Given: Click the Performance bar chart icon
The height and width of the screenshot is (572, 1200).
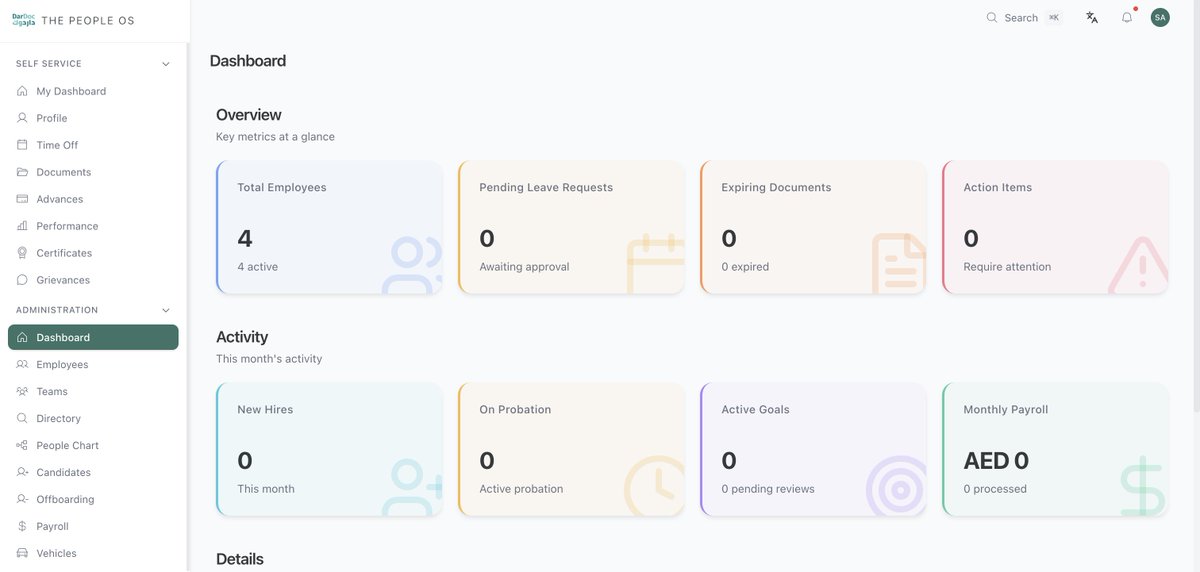Looking at the screenshot, I should (22, 226).
